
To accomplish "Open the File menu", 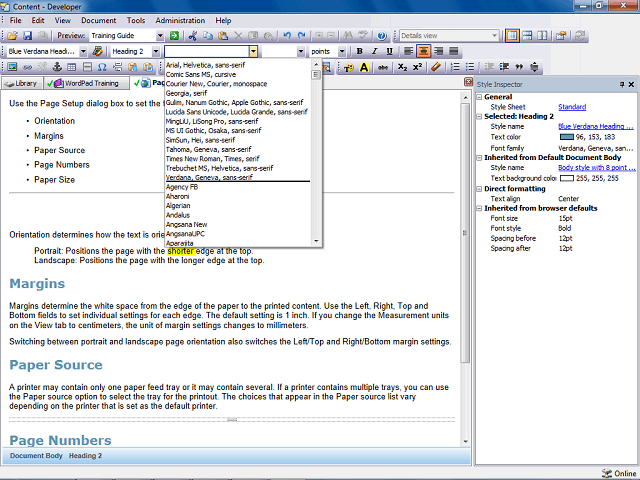I will coord(16,20).
